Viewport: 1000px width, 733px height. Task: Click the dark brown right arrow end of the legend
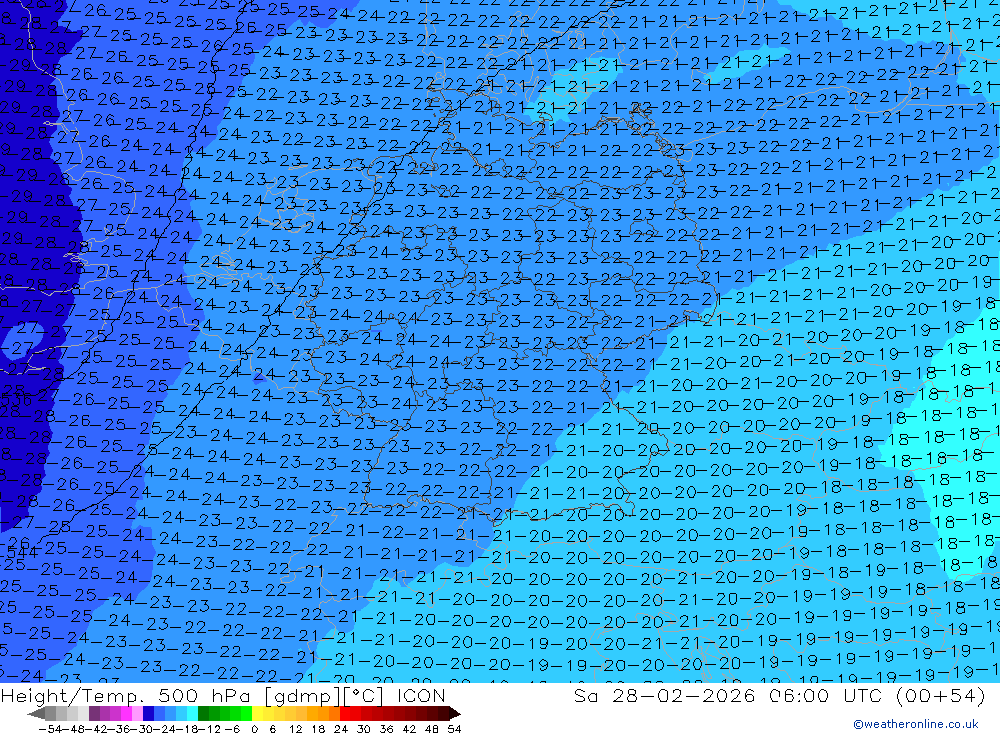tap(455, 714)
